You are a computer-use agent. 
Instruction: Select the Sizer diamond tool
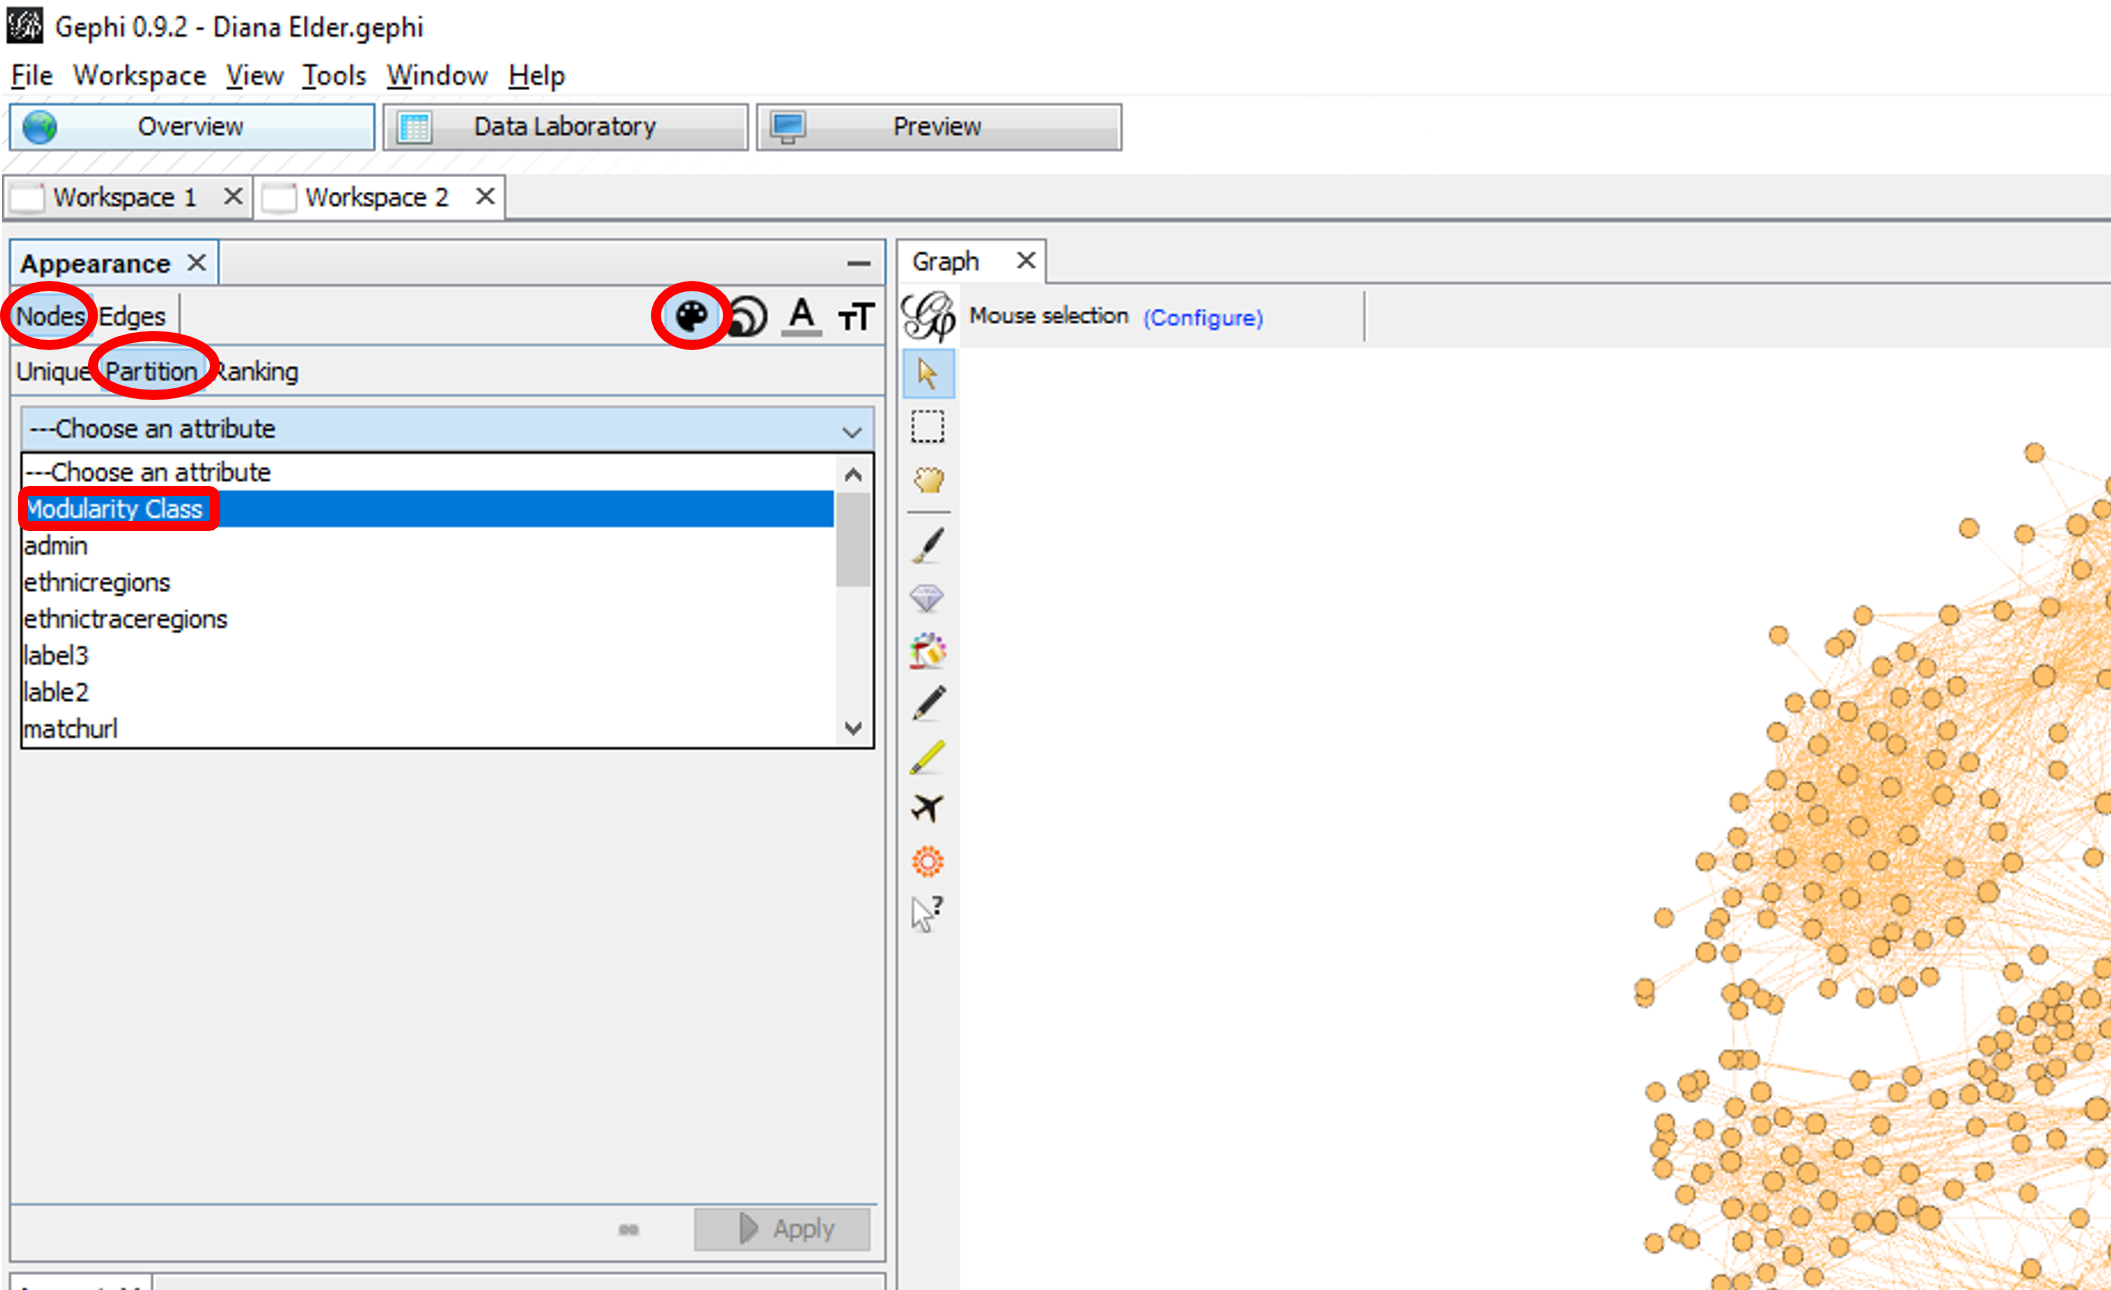point(928,598)
